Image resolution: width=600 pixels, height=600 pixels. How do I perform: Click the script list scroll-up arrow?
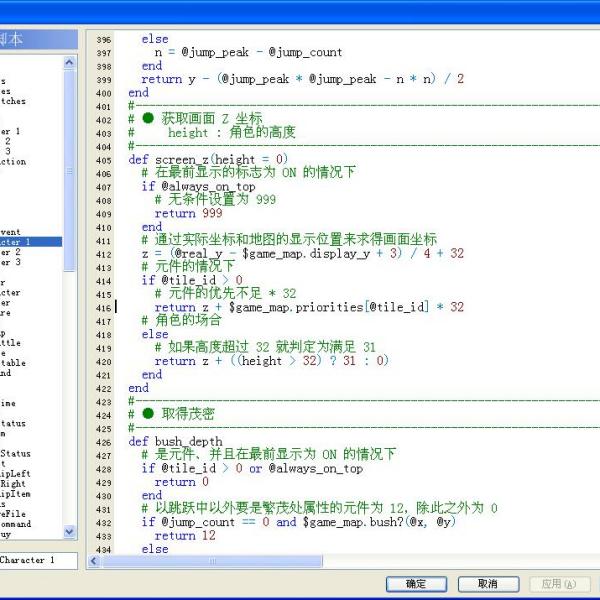coord(69,63)
